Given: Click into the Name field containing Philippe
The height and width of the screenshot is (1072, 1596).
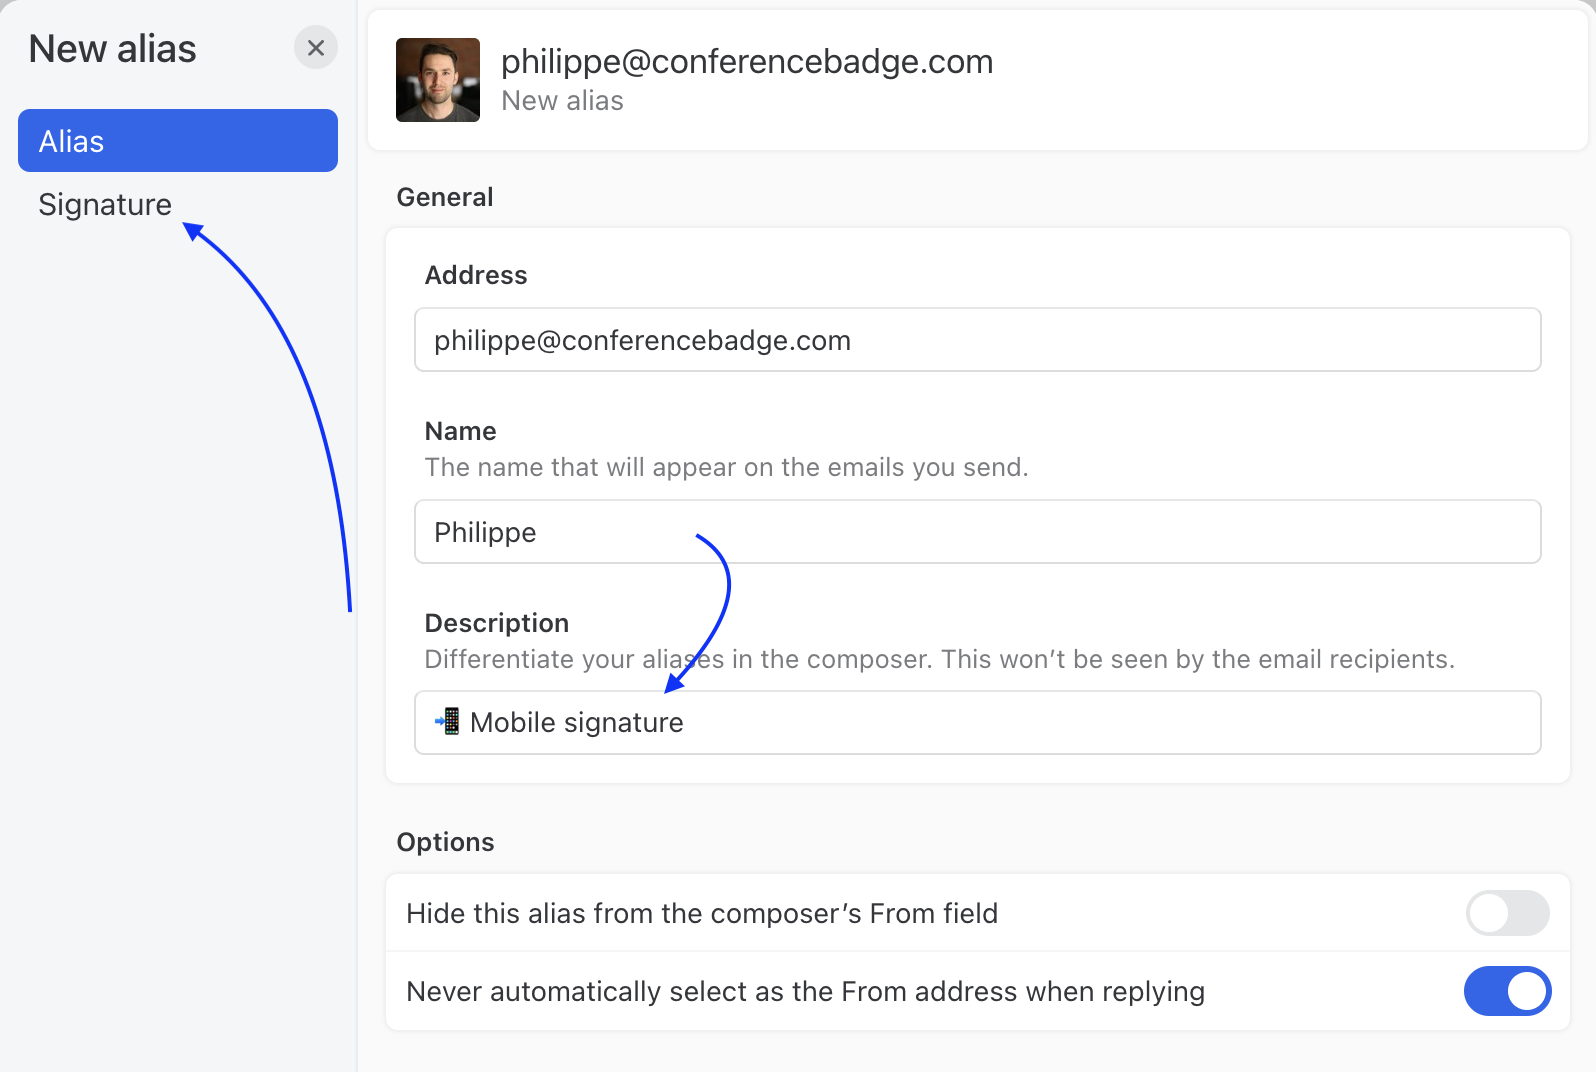Looking at the screenshot, I should pyautogui.click(x=977, y=532).
